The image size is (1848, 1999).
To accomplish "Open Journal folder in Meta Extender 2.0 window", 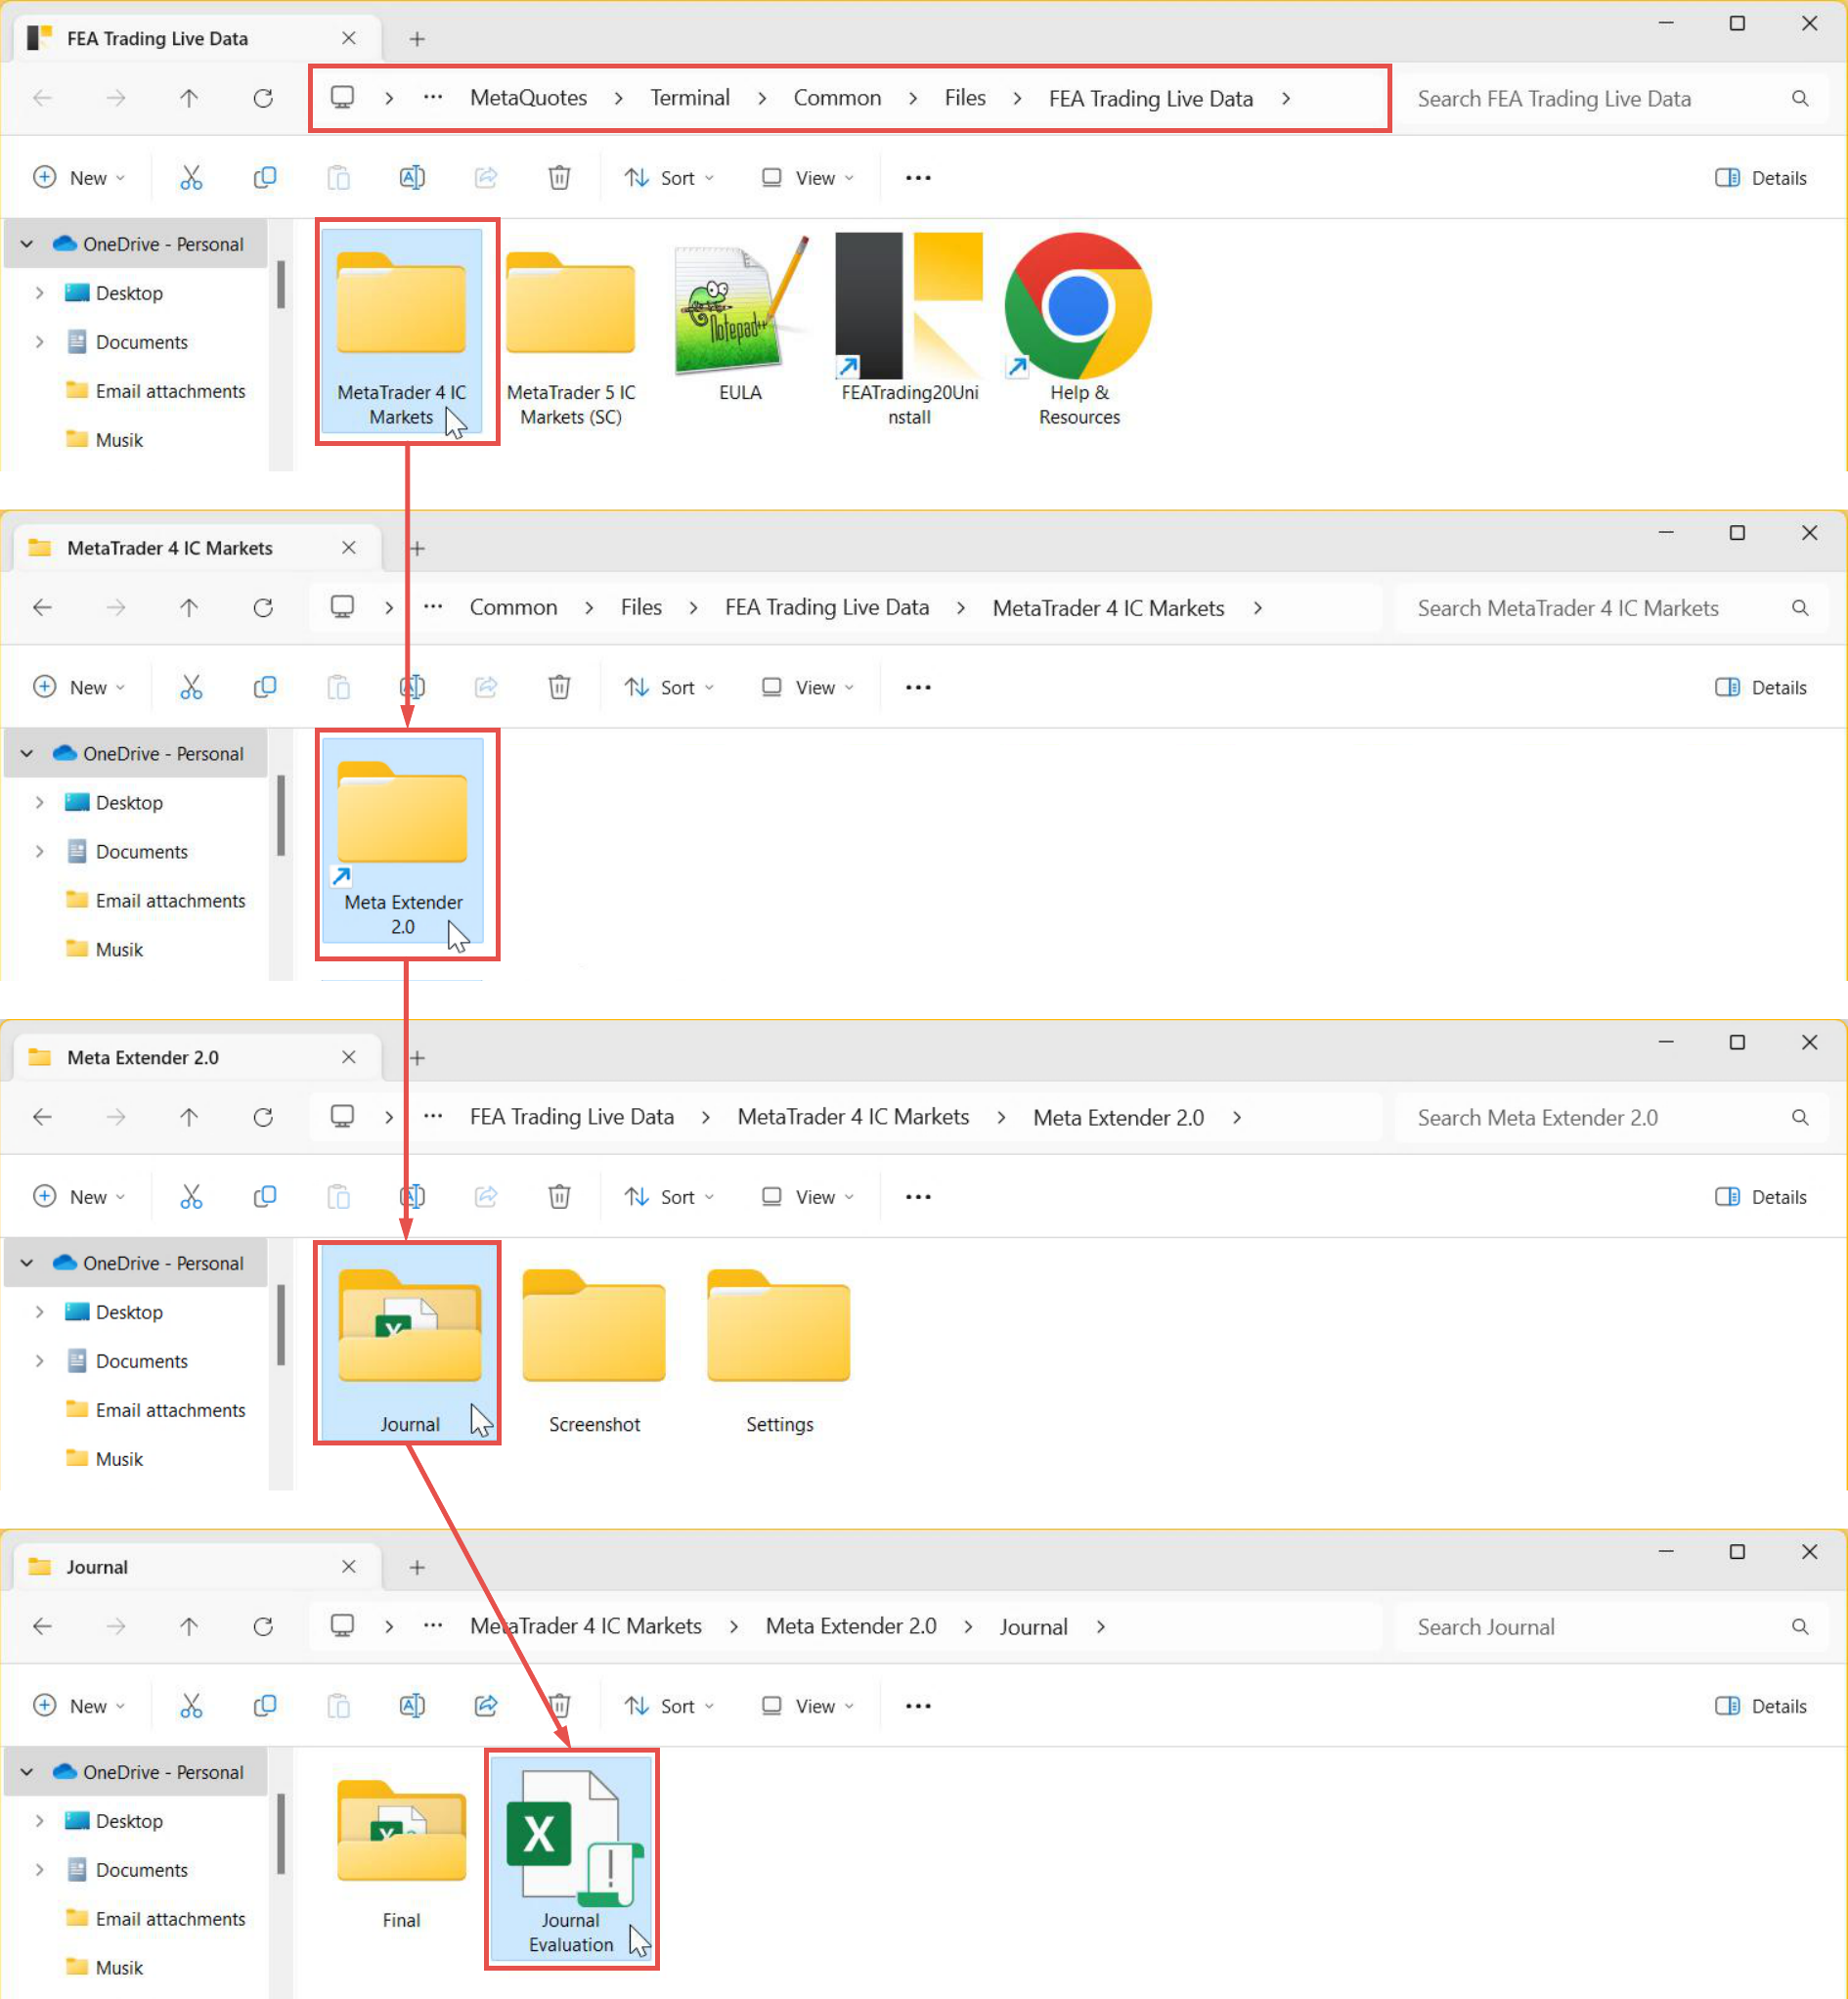I will coord(409,1343).
